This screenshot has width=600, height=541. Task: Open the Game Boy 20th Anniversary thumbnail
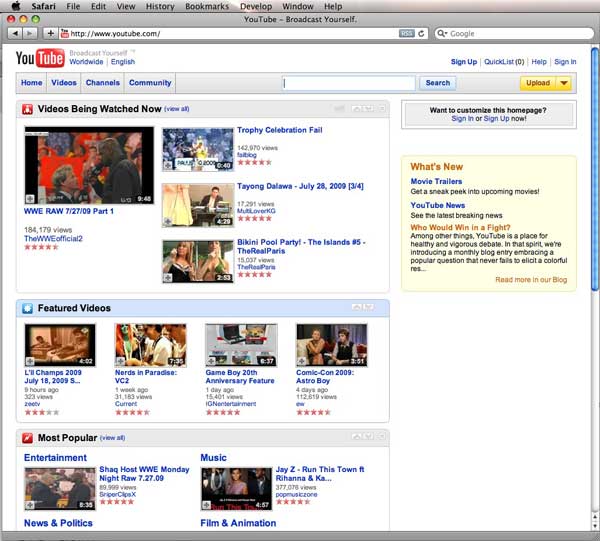point(241,345)
